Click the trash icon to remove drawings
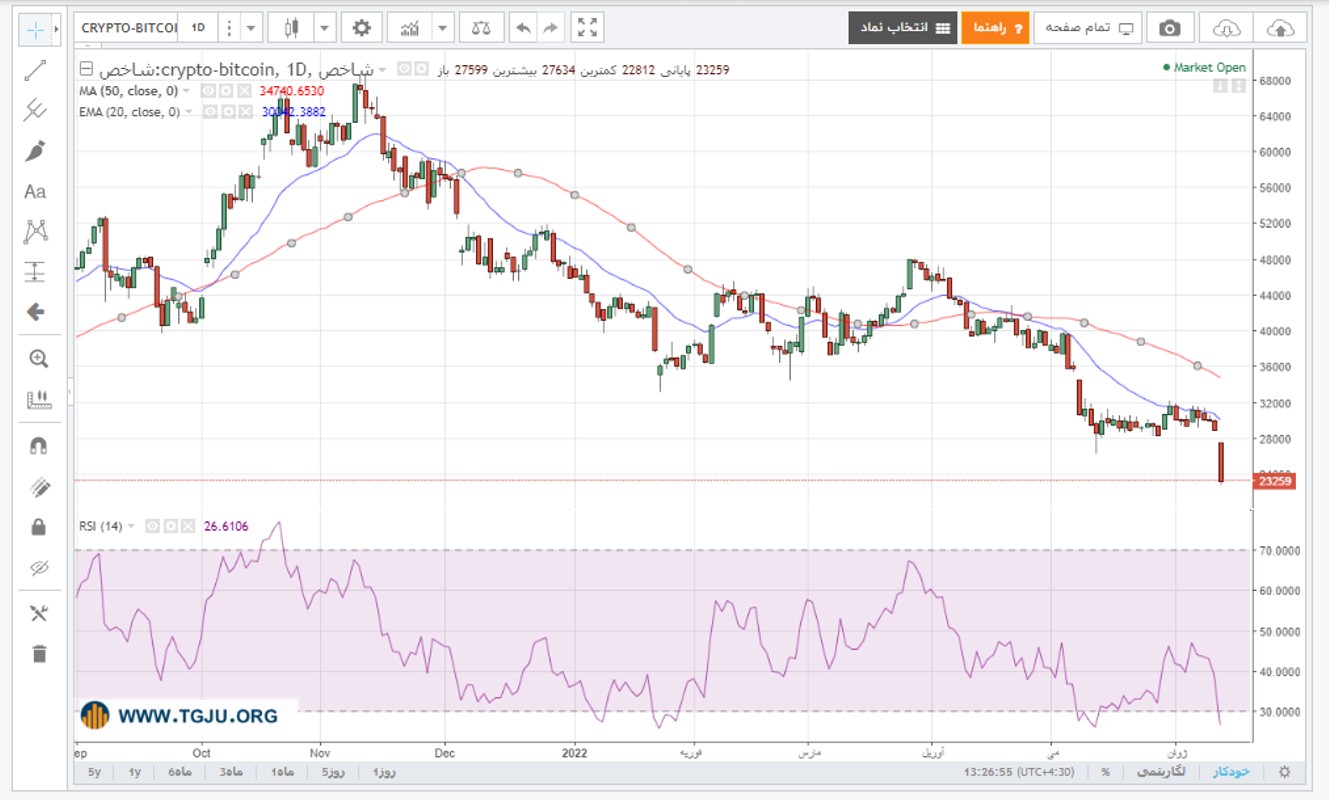1329x800 pixels. click(x=38, y=654)
